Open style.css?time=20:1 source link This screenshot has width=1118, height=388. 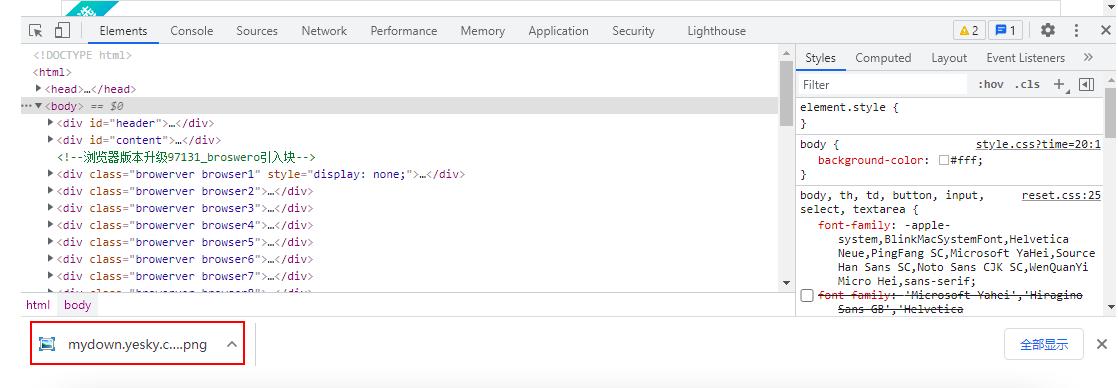(x=1038, y=144)
